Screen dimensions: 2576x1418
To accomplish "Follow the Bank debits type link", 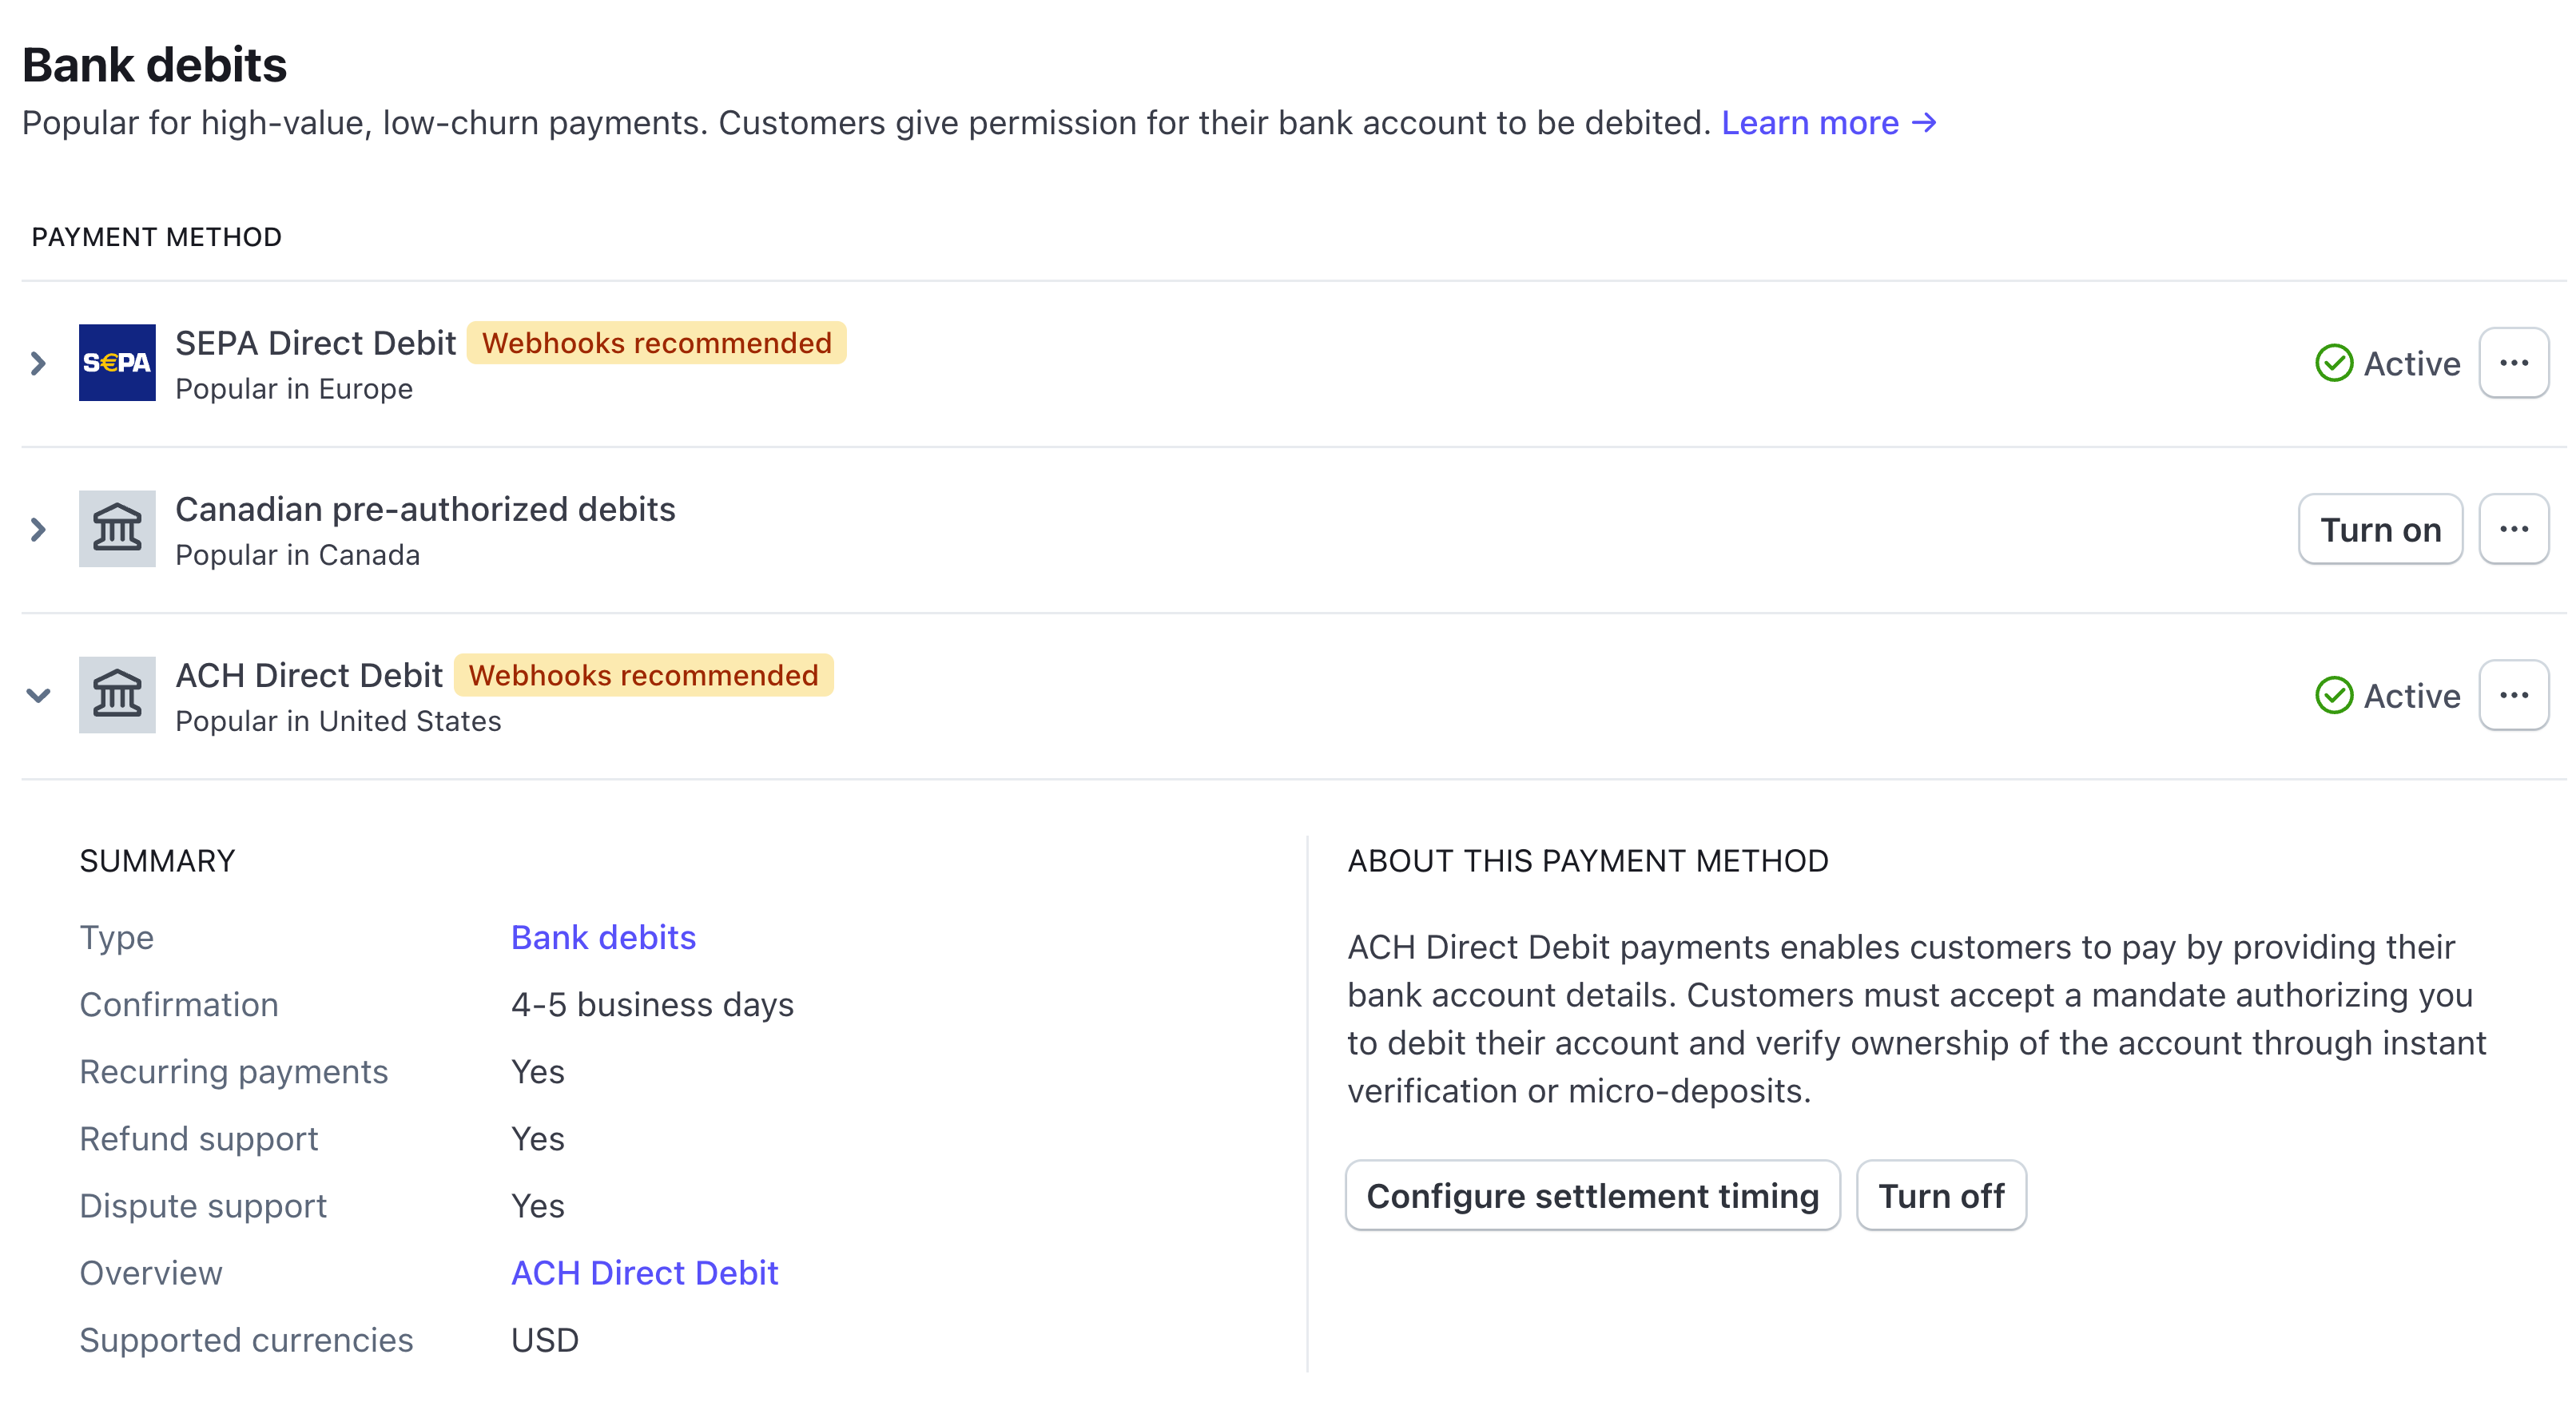I will click(x=603, y=937).
